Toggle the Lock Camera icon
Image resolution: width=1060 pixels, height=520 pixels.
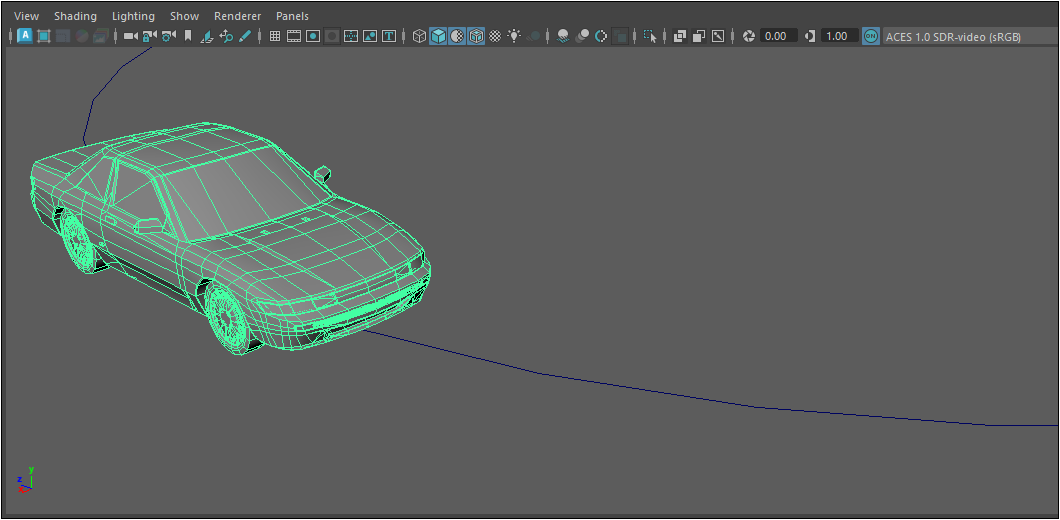pos(149,36)
